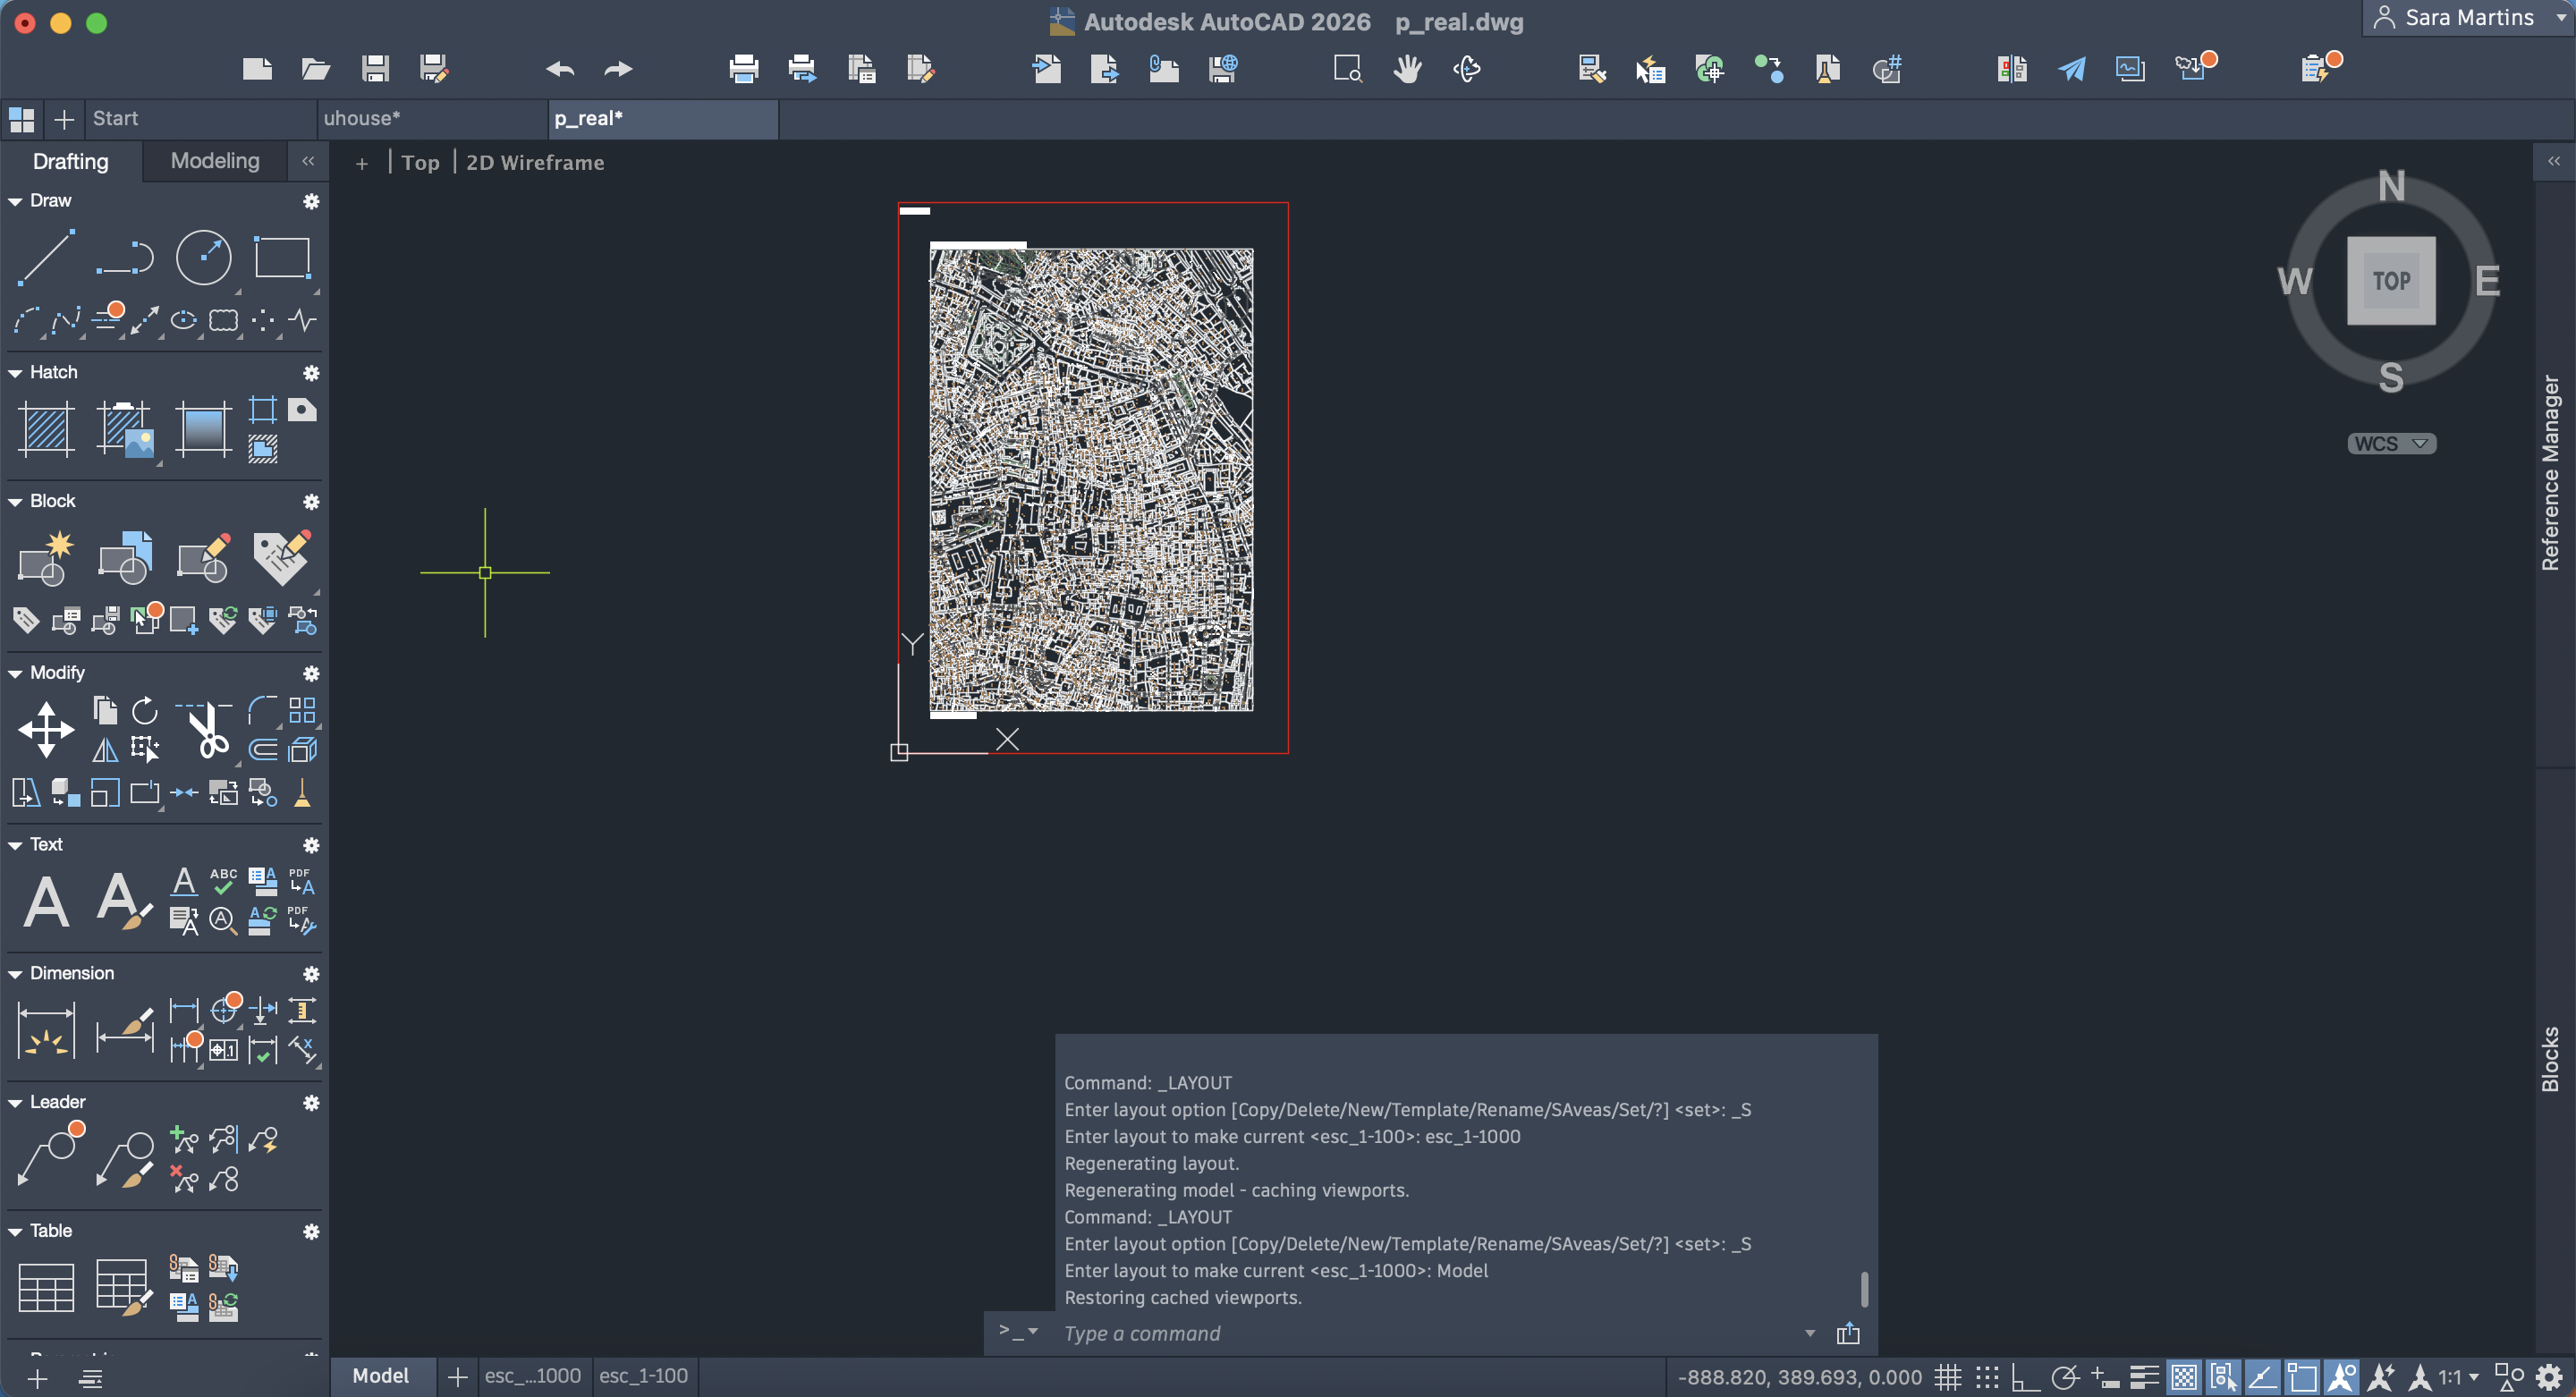Switch to the esc_1-100 layout tab
The width and height of the screenshot is (2576, 1397).
tap(643, 1376)
